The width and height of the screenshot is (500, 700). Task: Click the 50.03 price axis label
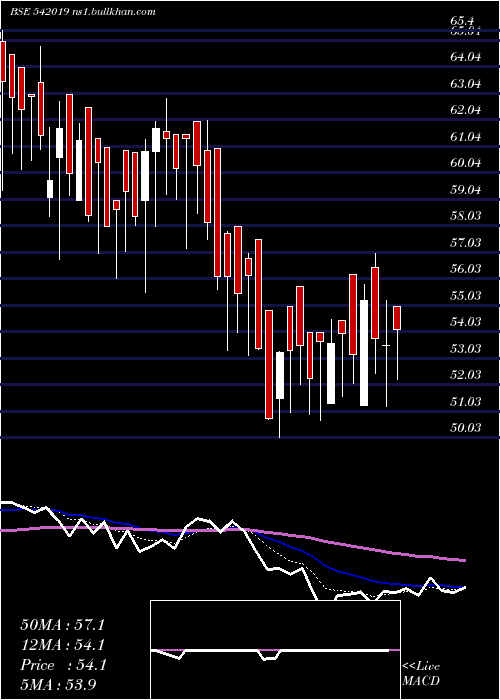466,428
